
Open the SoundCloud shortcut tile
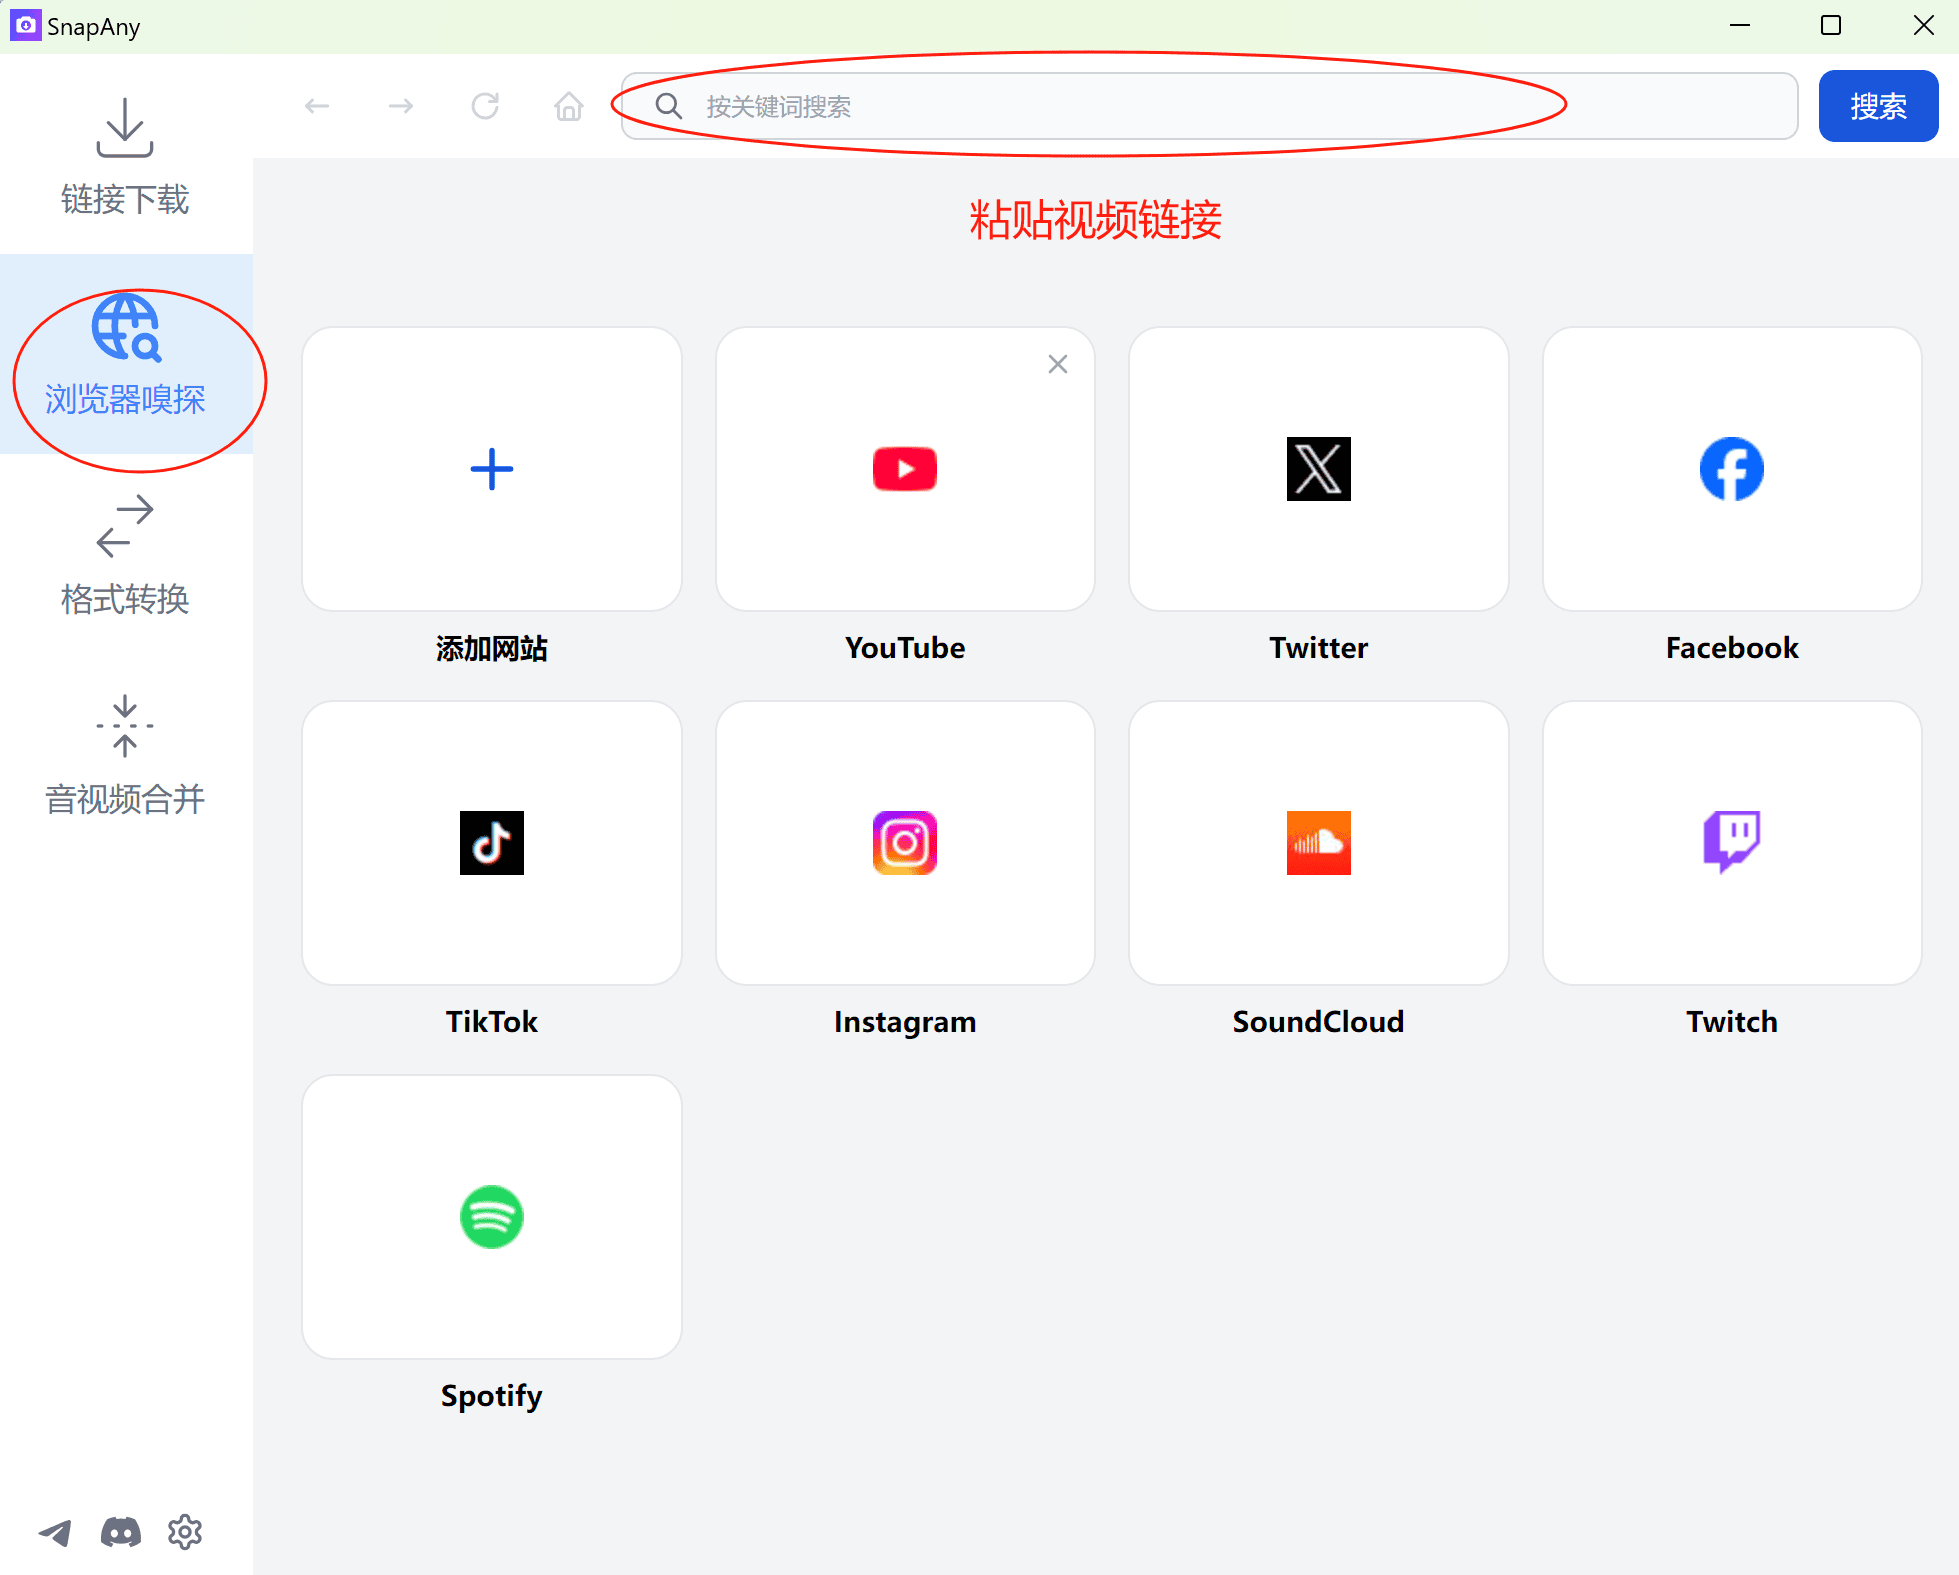point(1318,843)
